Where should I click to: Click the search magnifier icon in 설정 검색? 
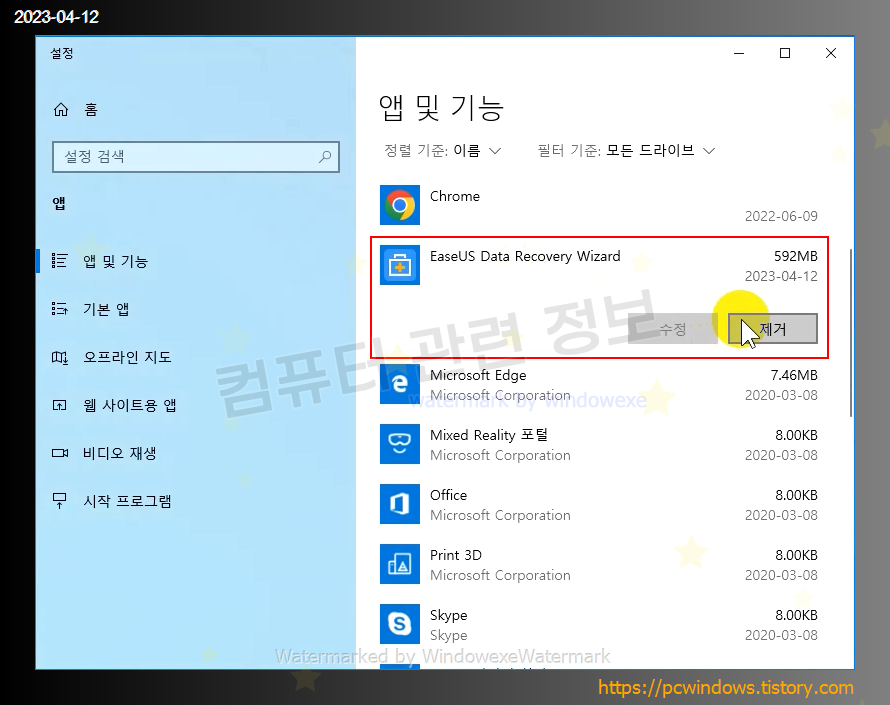coord(325,157)
